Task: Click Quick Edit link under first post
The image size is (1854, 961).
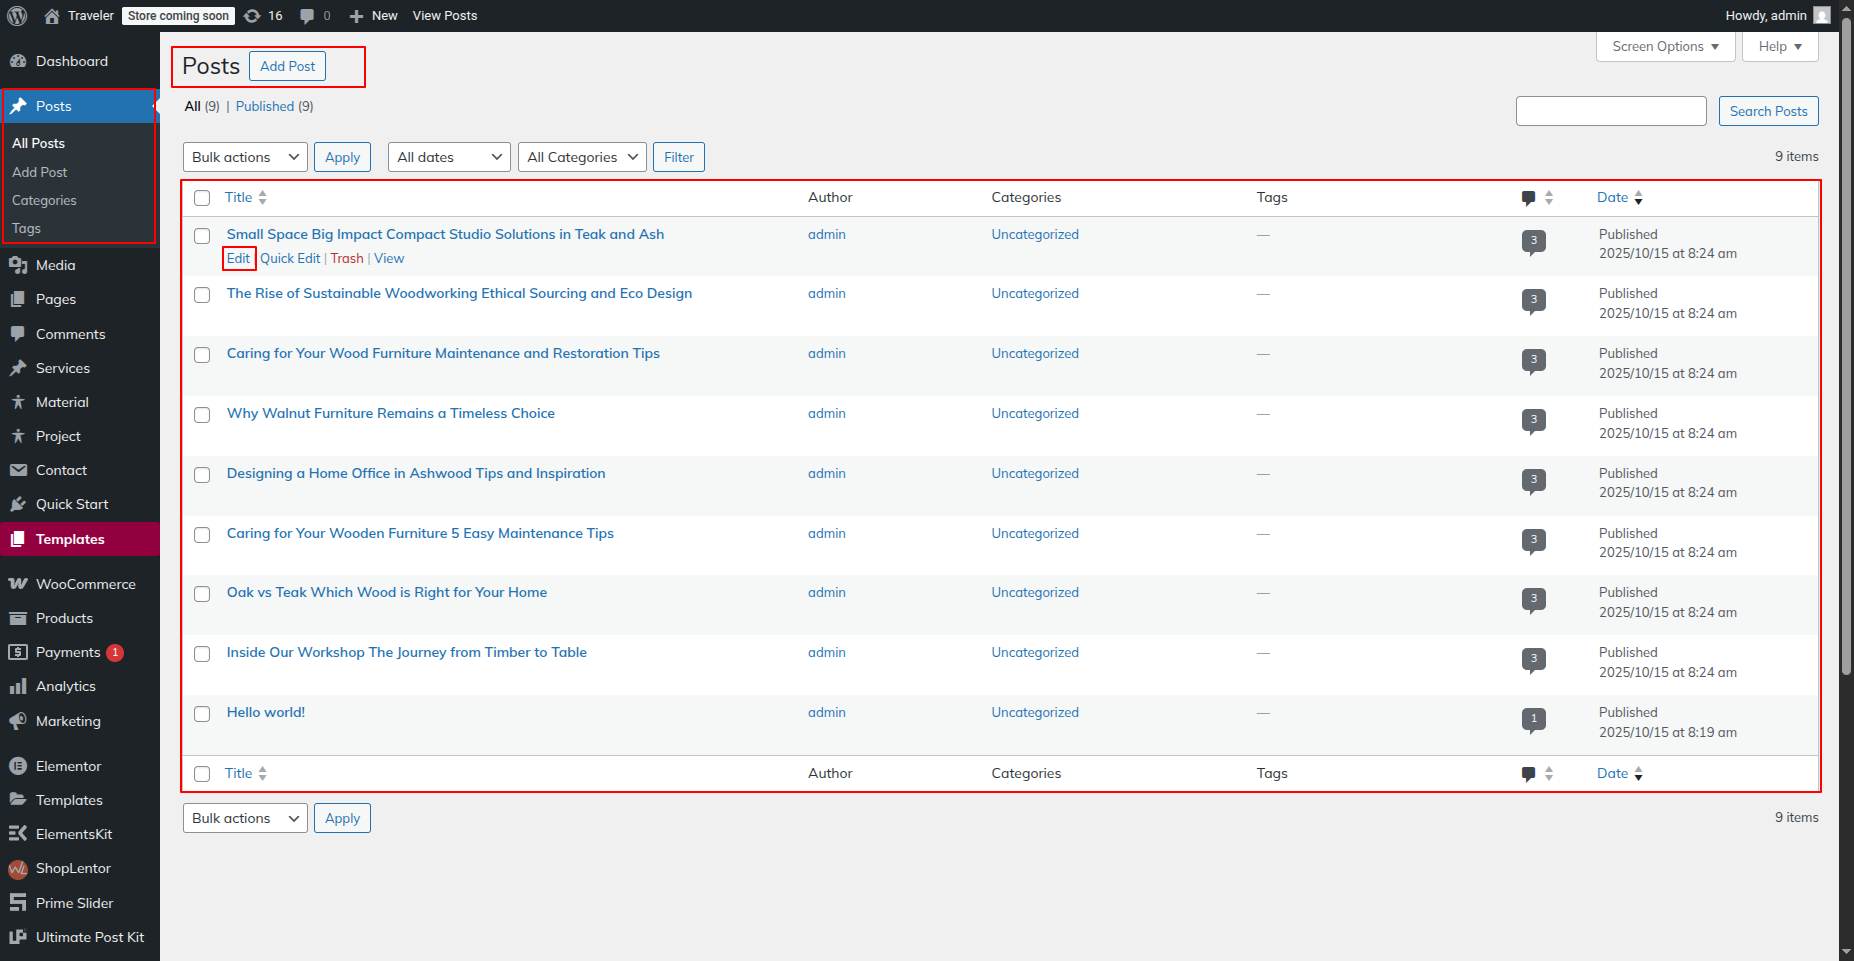Action: [290, 258]
